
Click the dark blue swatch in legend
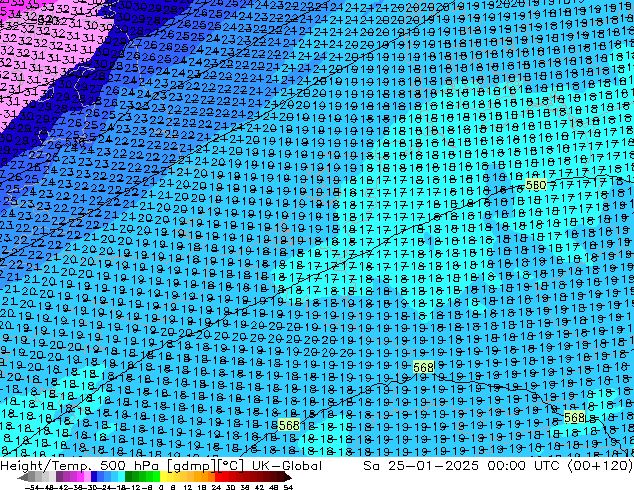click(94, 477)
